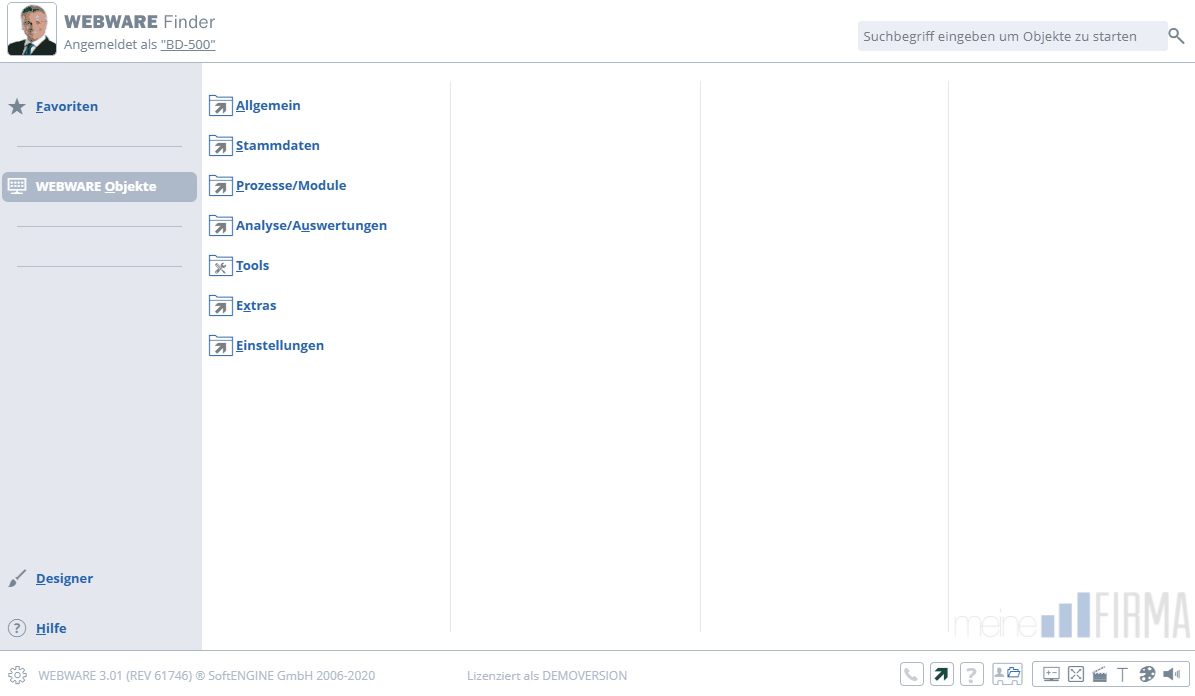
Task: Open the color palette icon
Action: pyautogui.click(x=1147, y=675)
